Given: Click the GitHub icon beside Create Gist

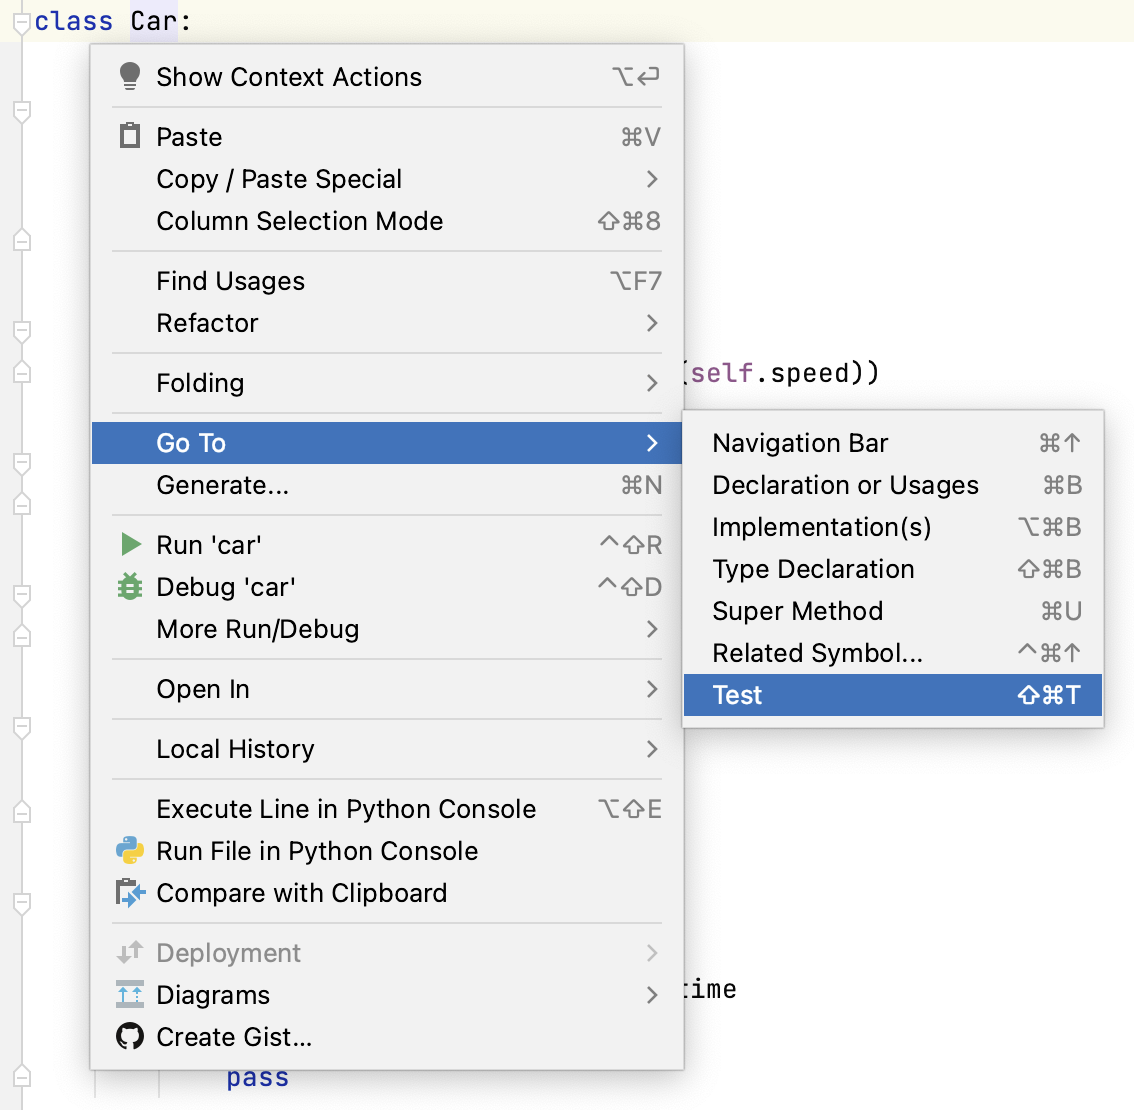Looking at the screenshot, I should [x=130, y=1036].
